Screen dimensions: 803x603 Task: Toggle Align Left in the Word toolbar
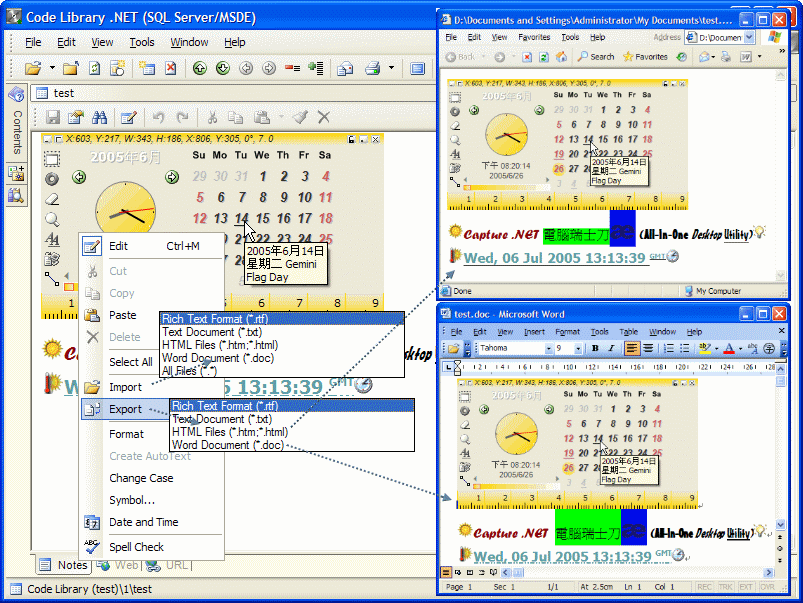pos(632,348)
